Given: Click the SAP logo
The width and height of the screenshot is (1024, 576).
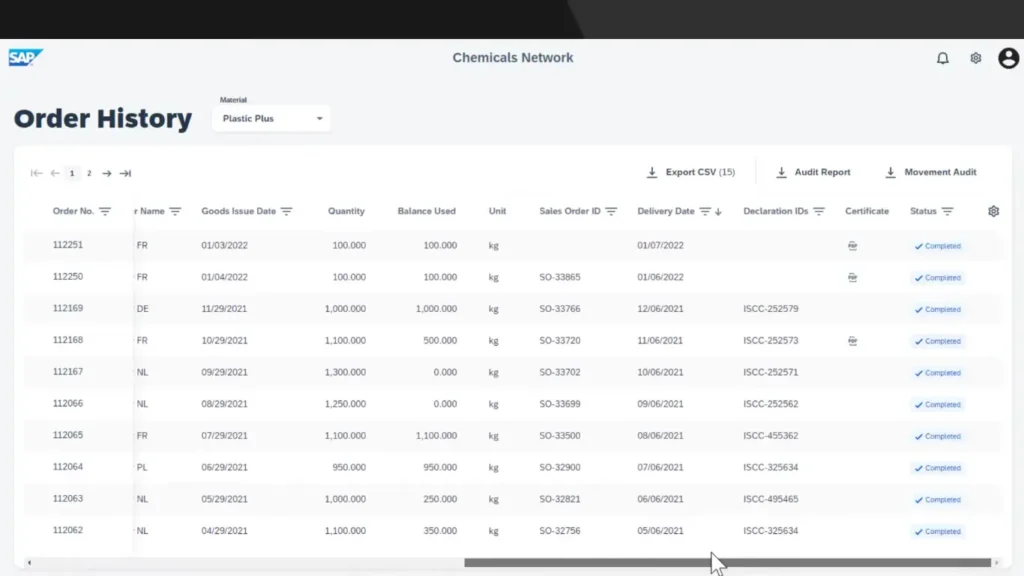Looking at the screenshot, I should click(x=26, y=57).
